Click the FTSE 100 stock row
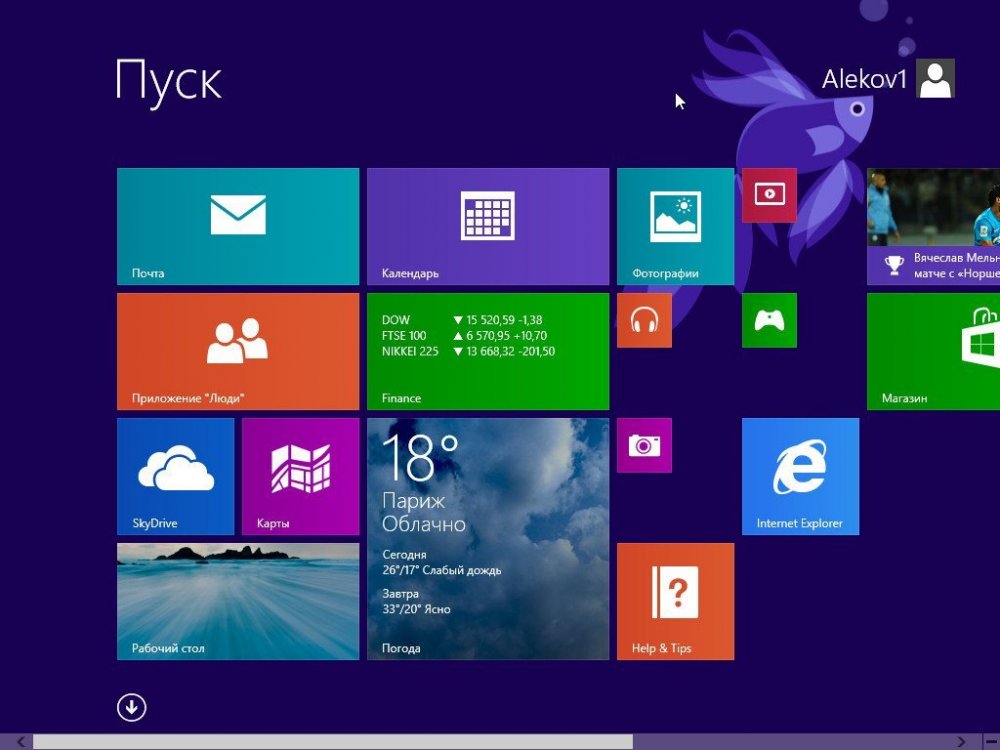1000x750 pixels. [464, 335]
